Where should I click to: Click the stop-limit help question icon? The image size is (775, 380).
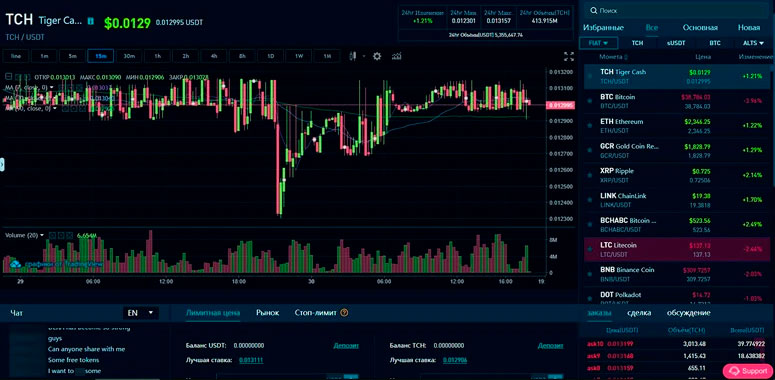(x=344, y=313)
